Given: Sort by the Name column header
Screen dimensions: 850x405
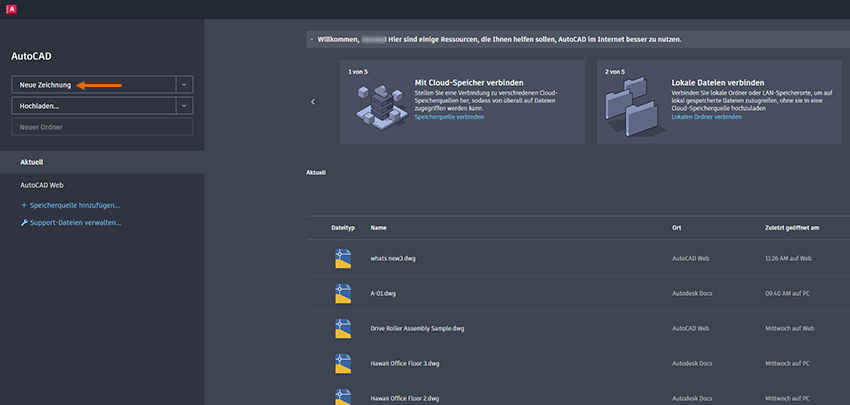Looking at the screenshot, I should pyautogui.click(x=378, y=228).
